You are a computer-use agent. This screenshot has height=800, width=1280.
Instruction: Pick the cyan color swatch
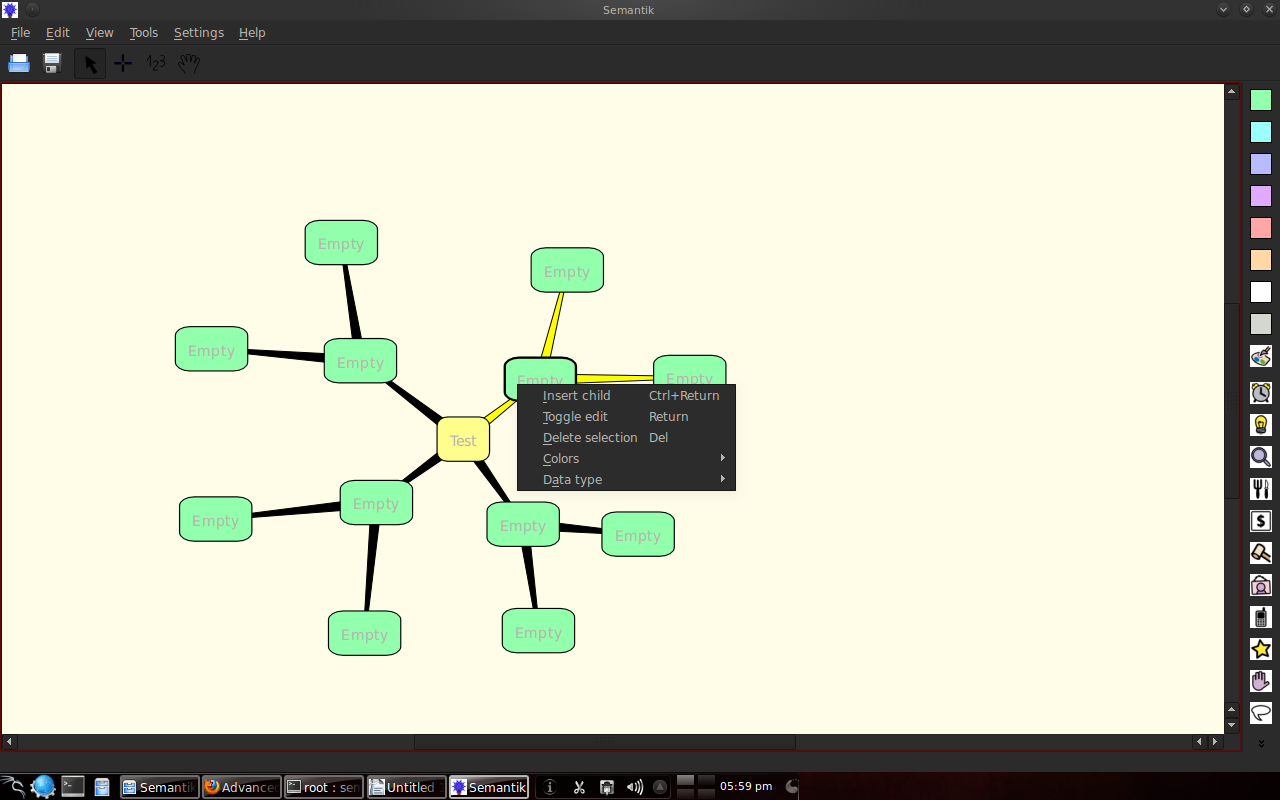click(1261, 132)
